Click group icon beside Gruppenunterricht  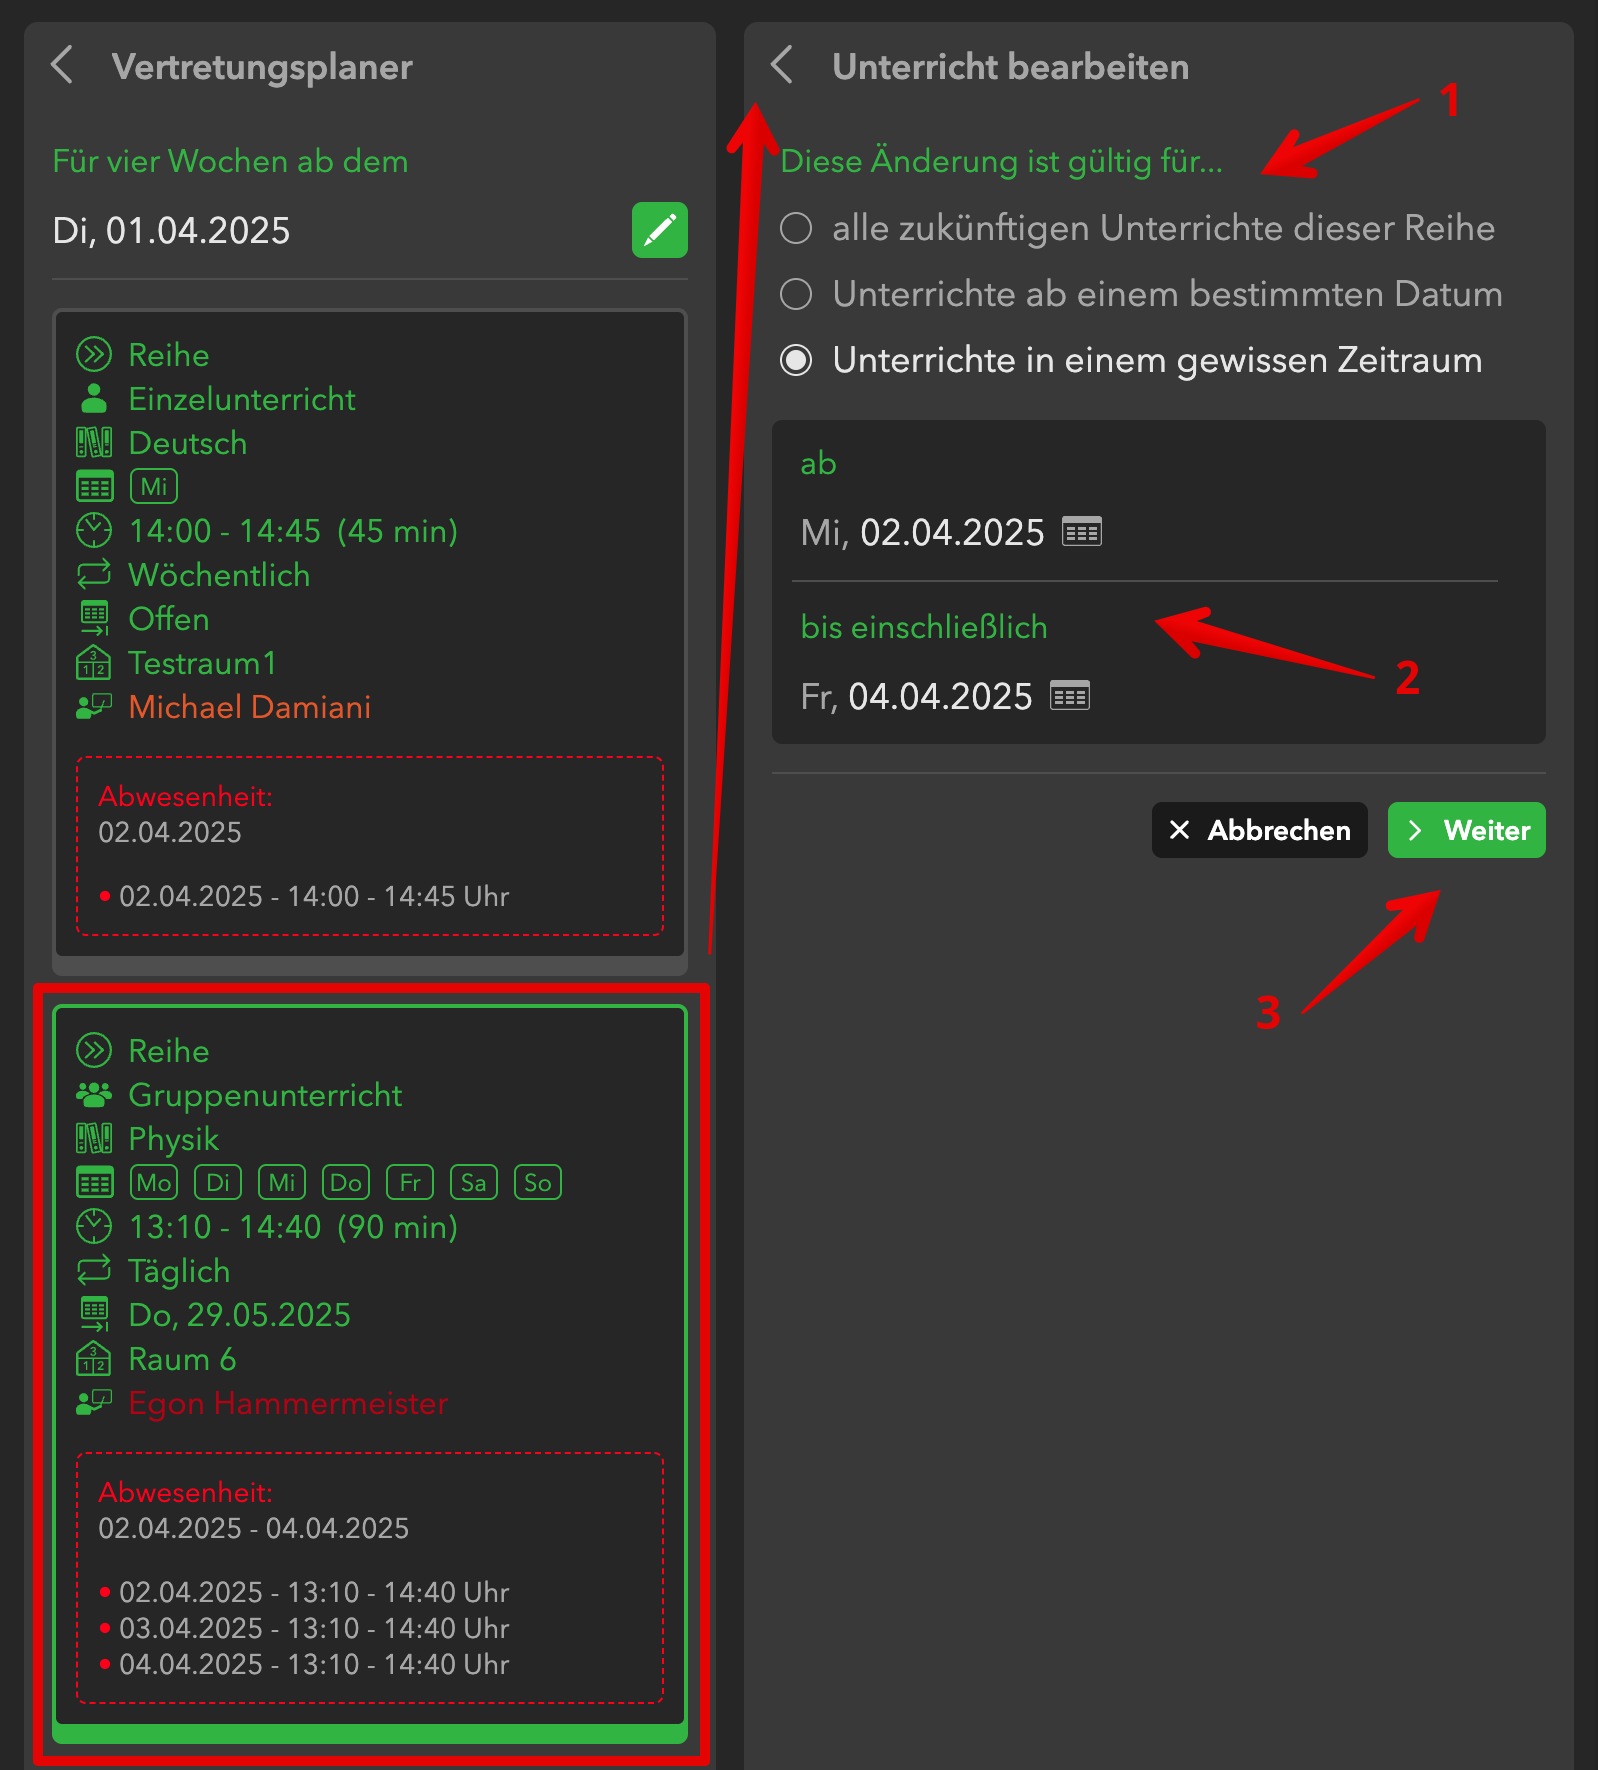(x=94, y=1095)
